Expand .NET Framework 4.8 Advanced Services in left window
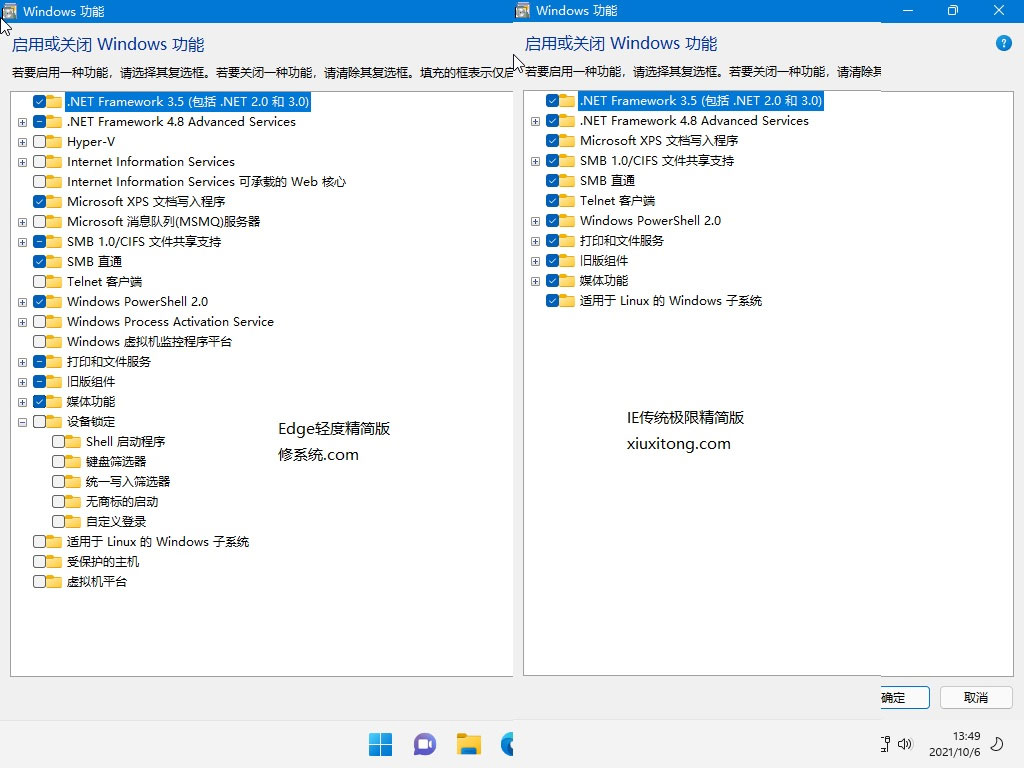The width and height of the screenshot is (1024, 768). 22,122
